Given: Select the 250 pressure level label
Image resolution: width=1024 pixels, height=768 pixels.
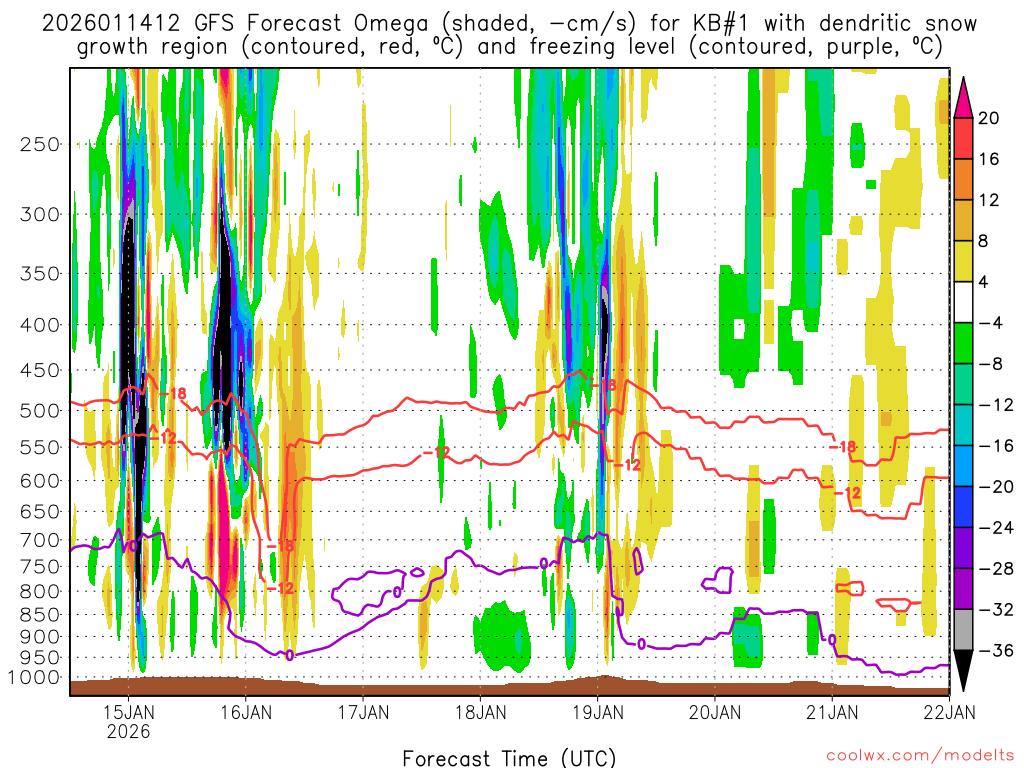Looking at the screenshot, I should click(40, 144).
